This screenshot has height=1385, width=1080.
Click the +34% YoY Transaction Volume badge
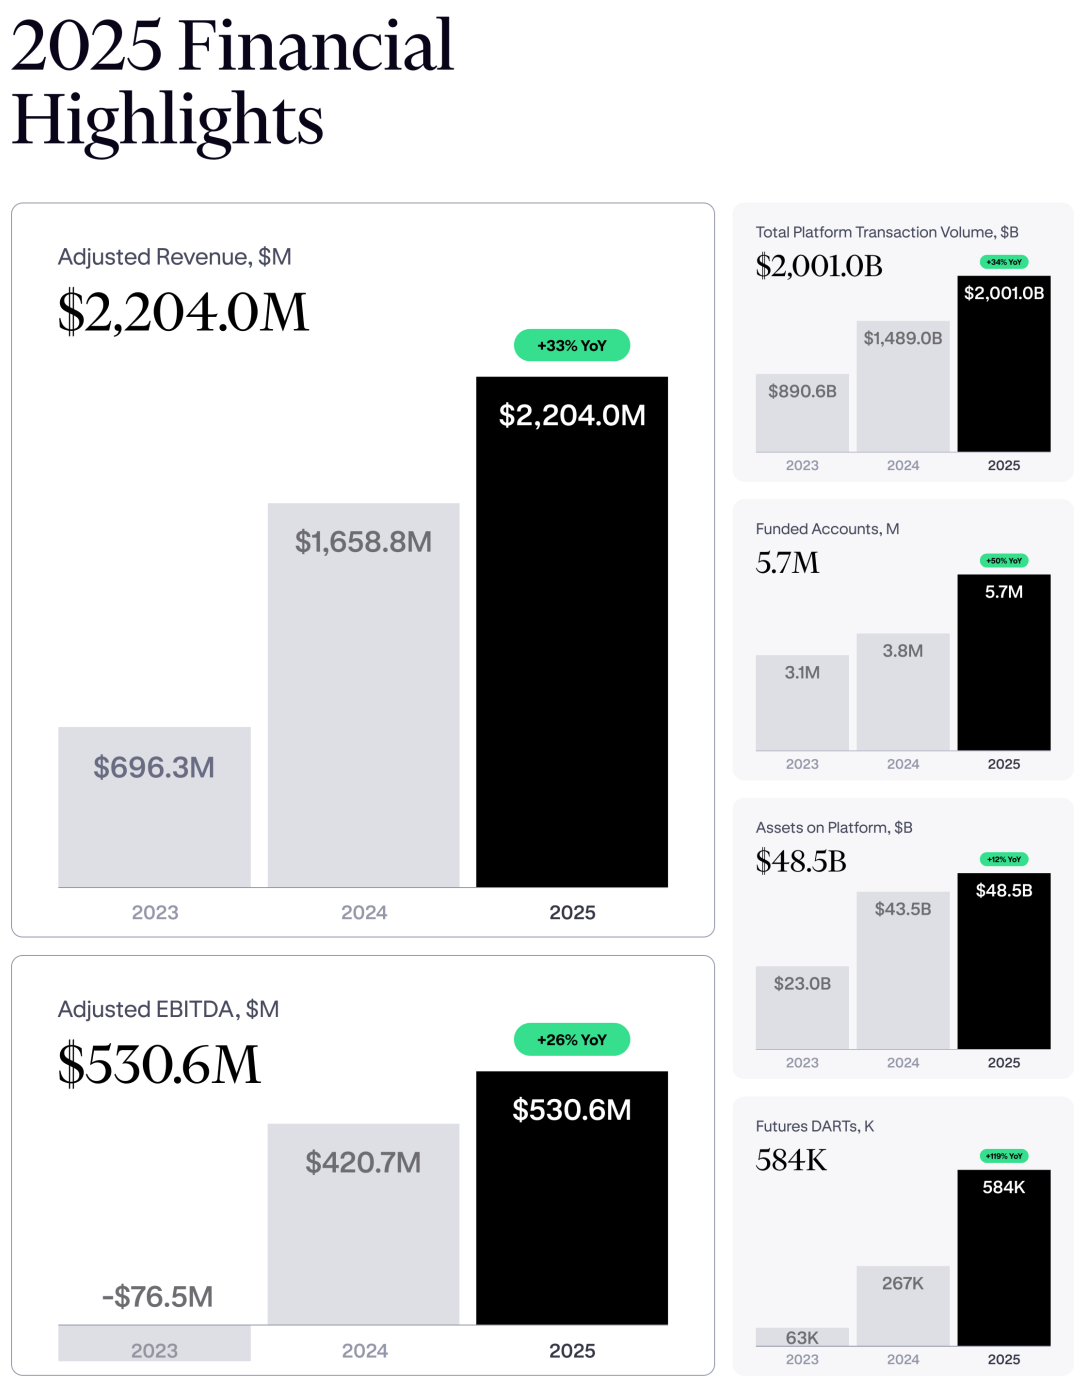click(x=1004, y=262)
